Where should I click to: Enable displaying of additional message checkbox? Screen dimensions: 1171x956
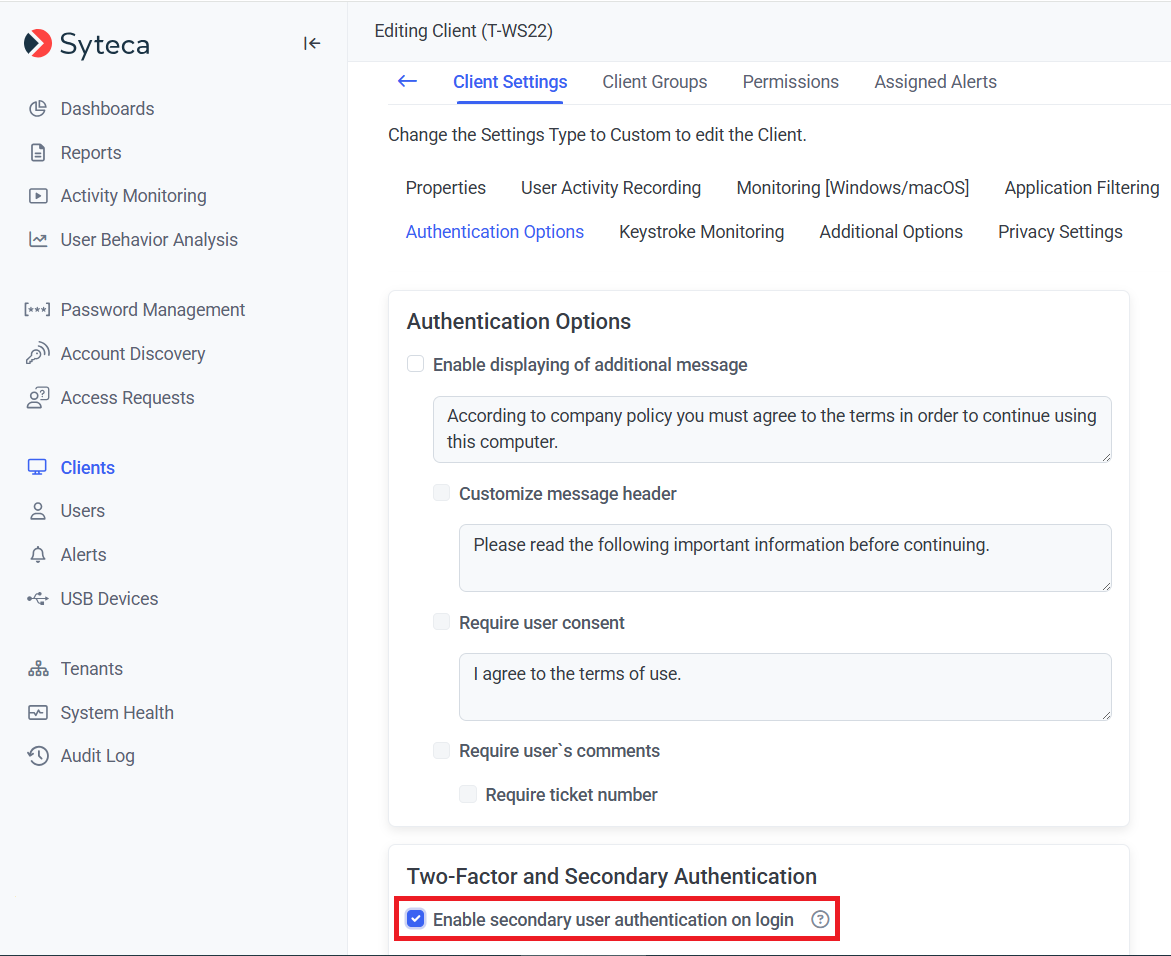point(416,365)
